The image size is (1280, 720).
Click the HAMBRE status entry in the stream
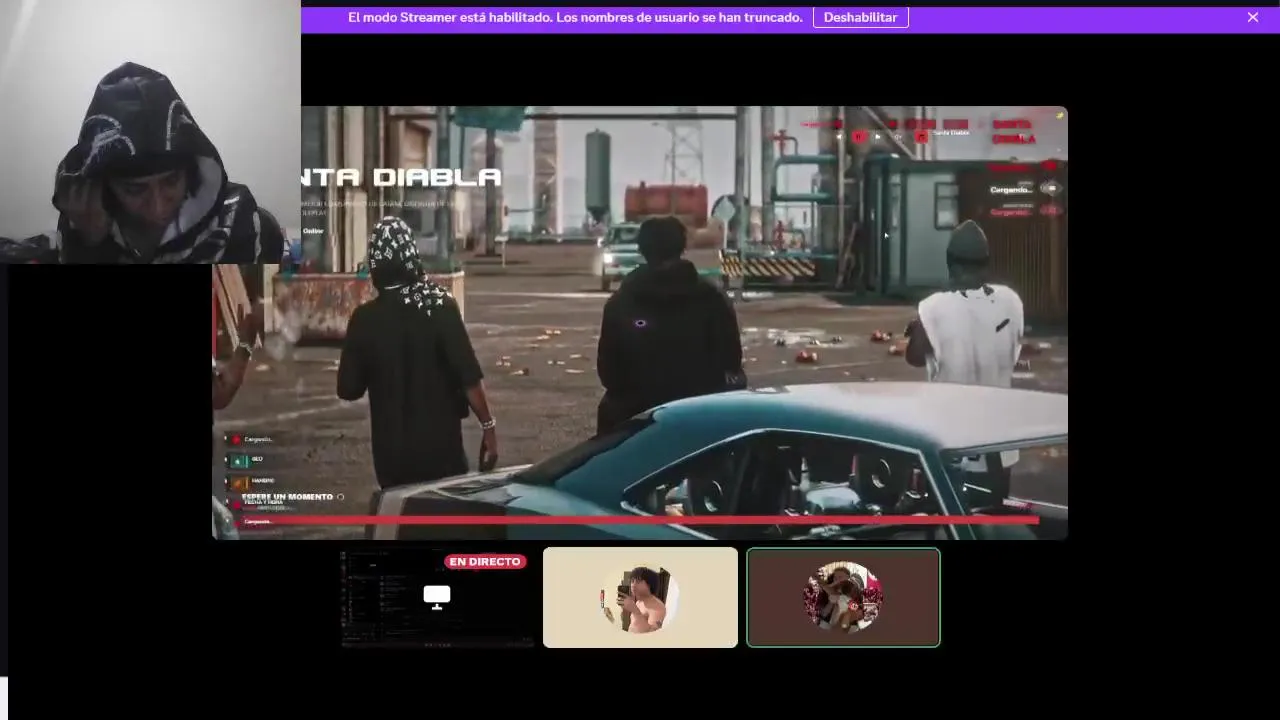[x=263, y=481]
